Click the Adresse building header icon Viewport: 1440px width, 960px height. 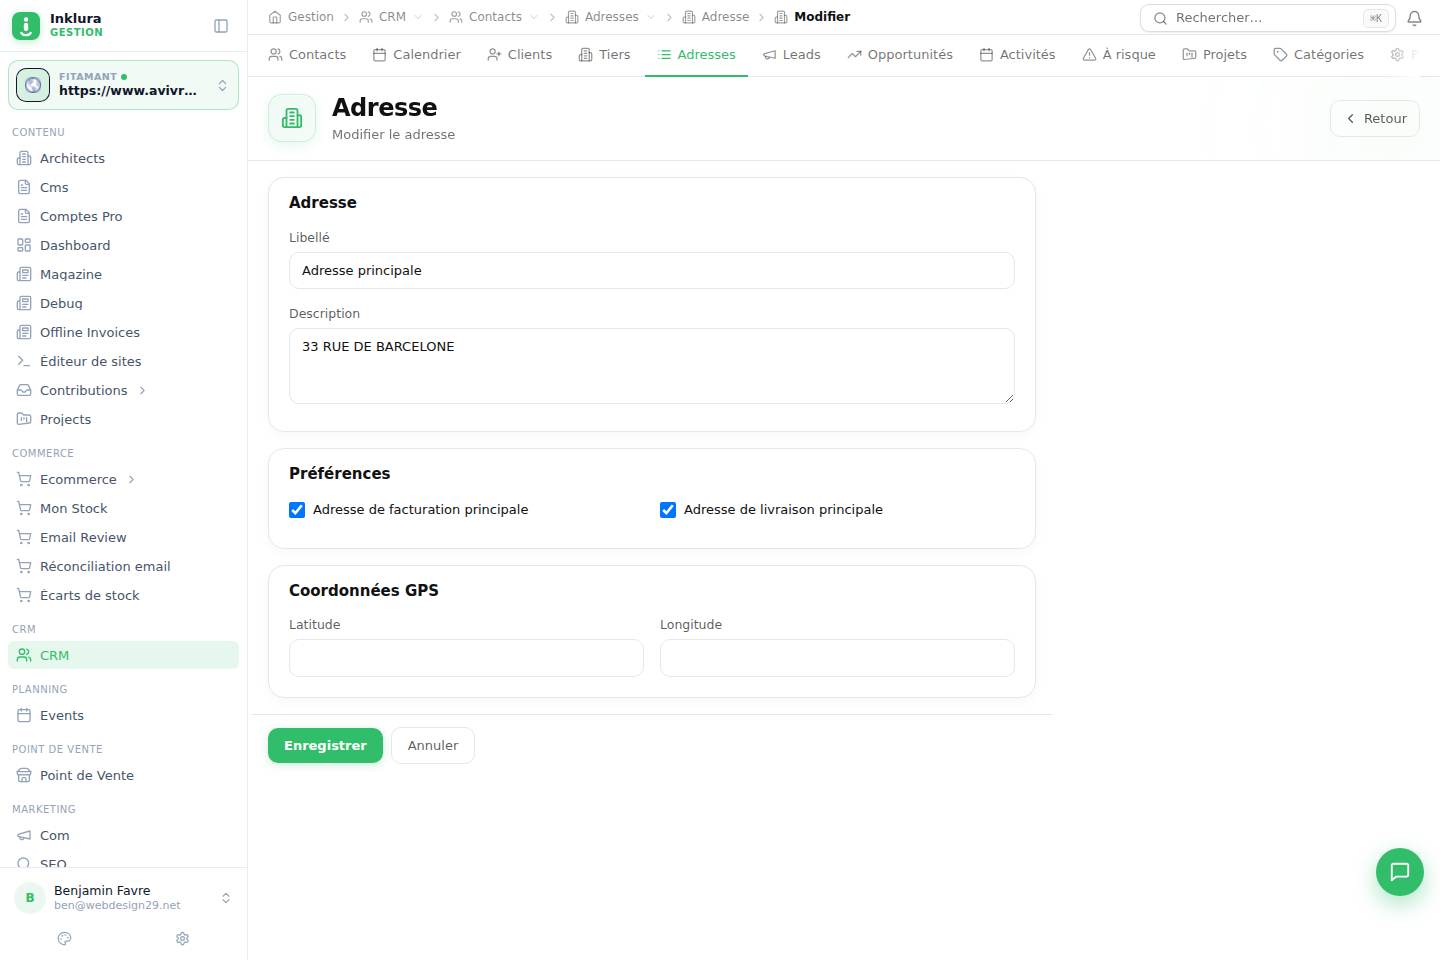[x=292, y=118]
